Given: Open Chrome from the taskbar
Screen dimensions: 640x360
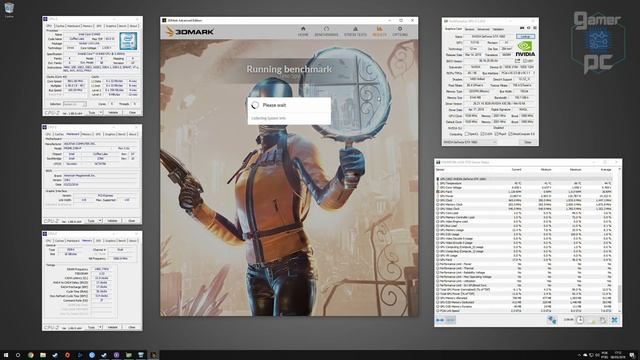Looking at the screenshot, I should click(x=31, y=355).
